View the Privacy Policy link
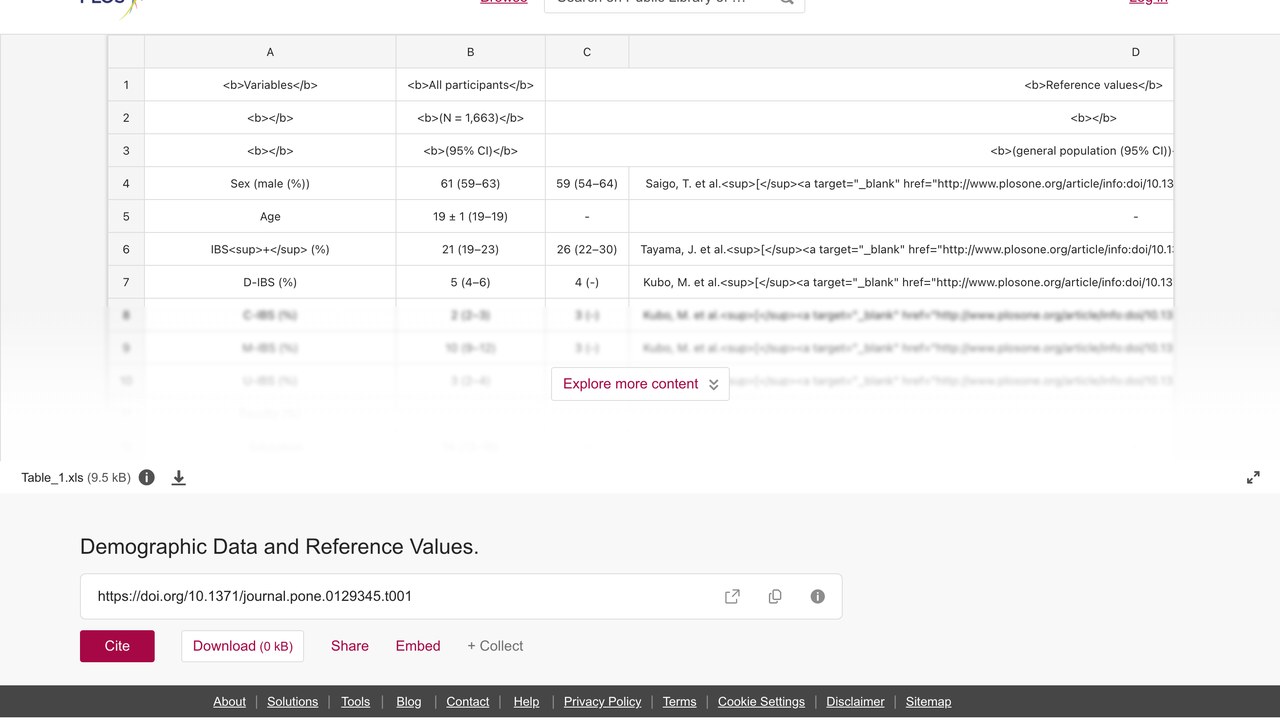The width and height of the screenshot is (1280, 720). (602, 702)
